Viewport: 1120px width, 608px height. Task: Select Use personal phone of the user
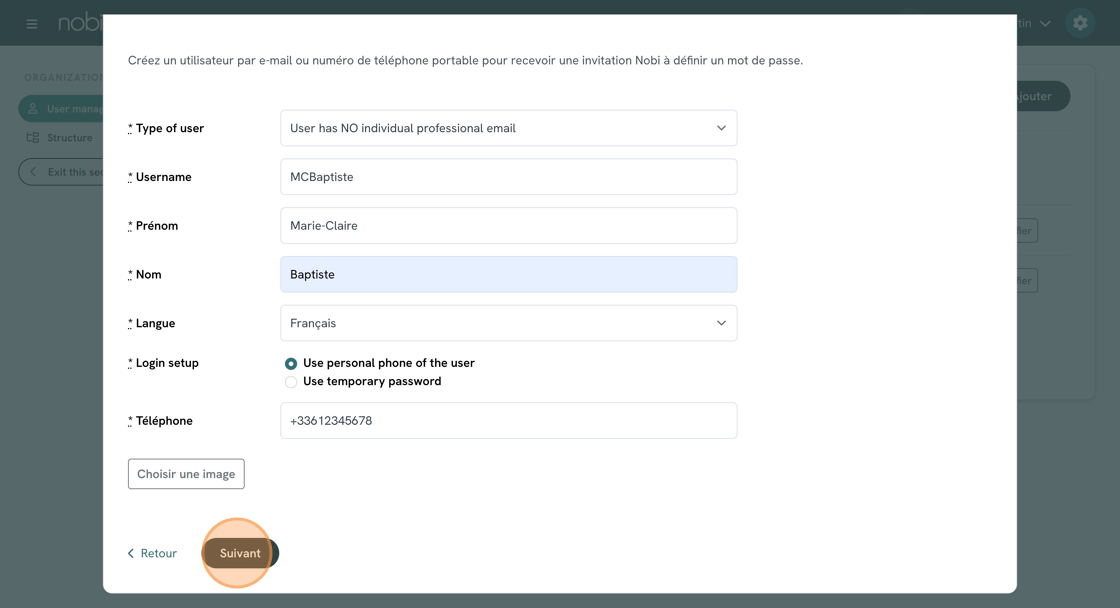[291, 364]
